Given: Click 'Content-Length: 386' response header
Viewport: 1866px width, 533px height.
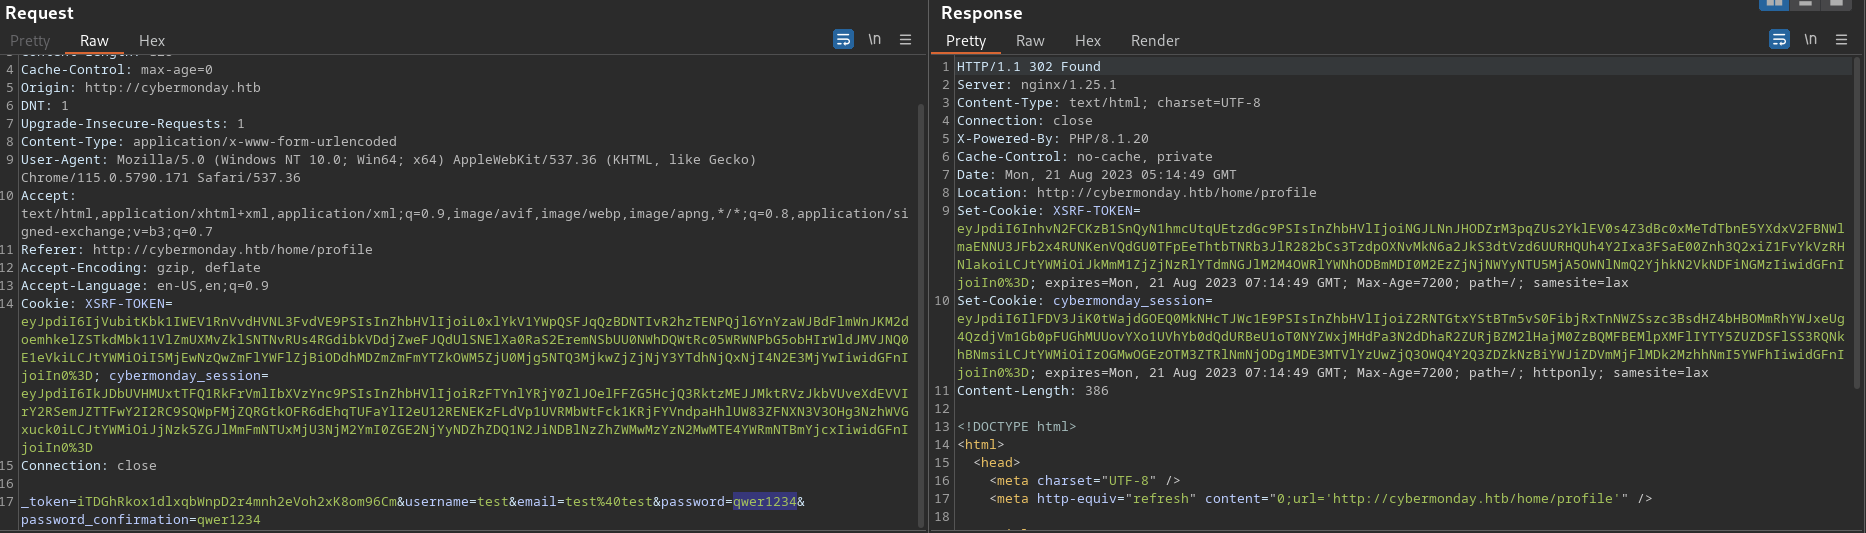Looking at the screenshot, I should 1033,391.
